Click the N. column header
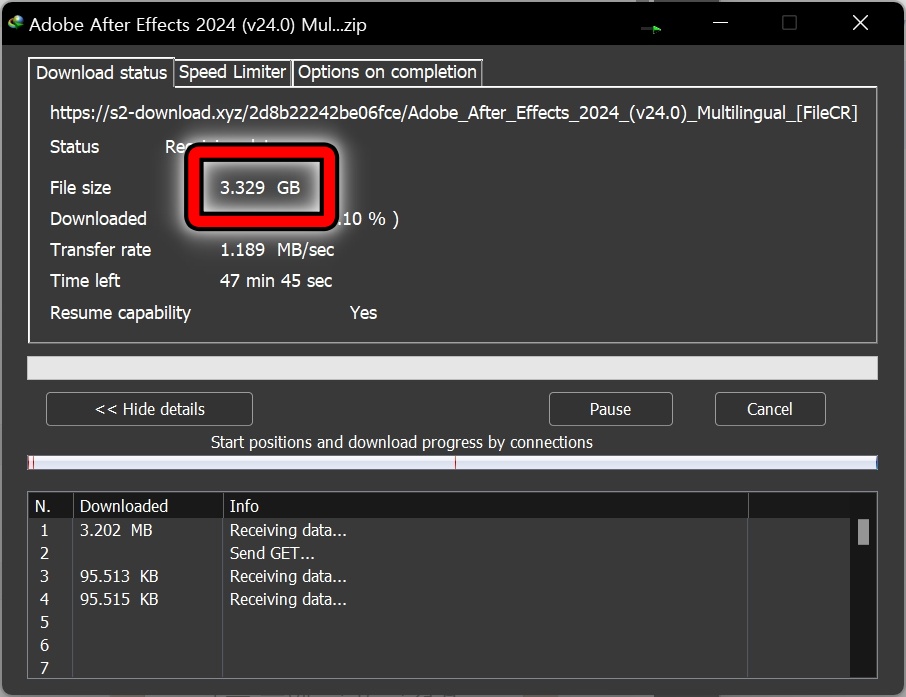 50,506
